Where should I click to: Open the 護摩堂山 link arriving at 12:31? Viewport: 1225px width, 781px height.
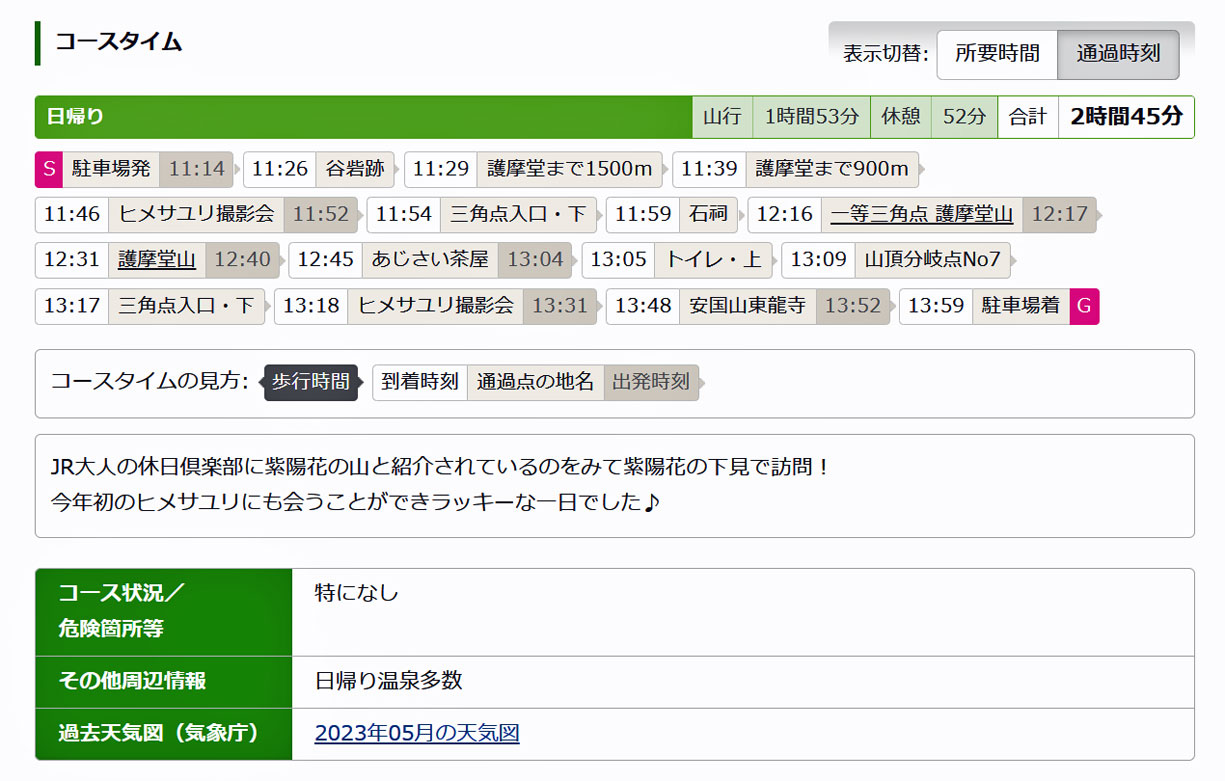157,260
